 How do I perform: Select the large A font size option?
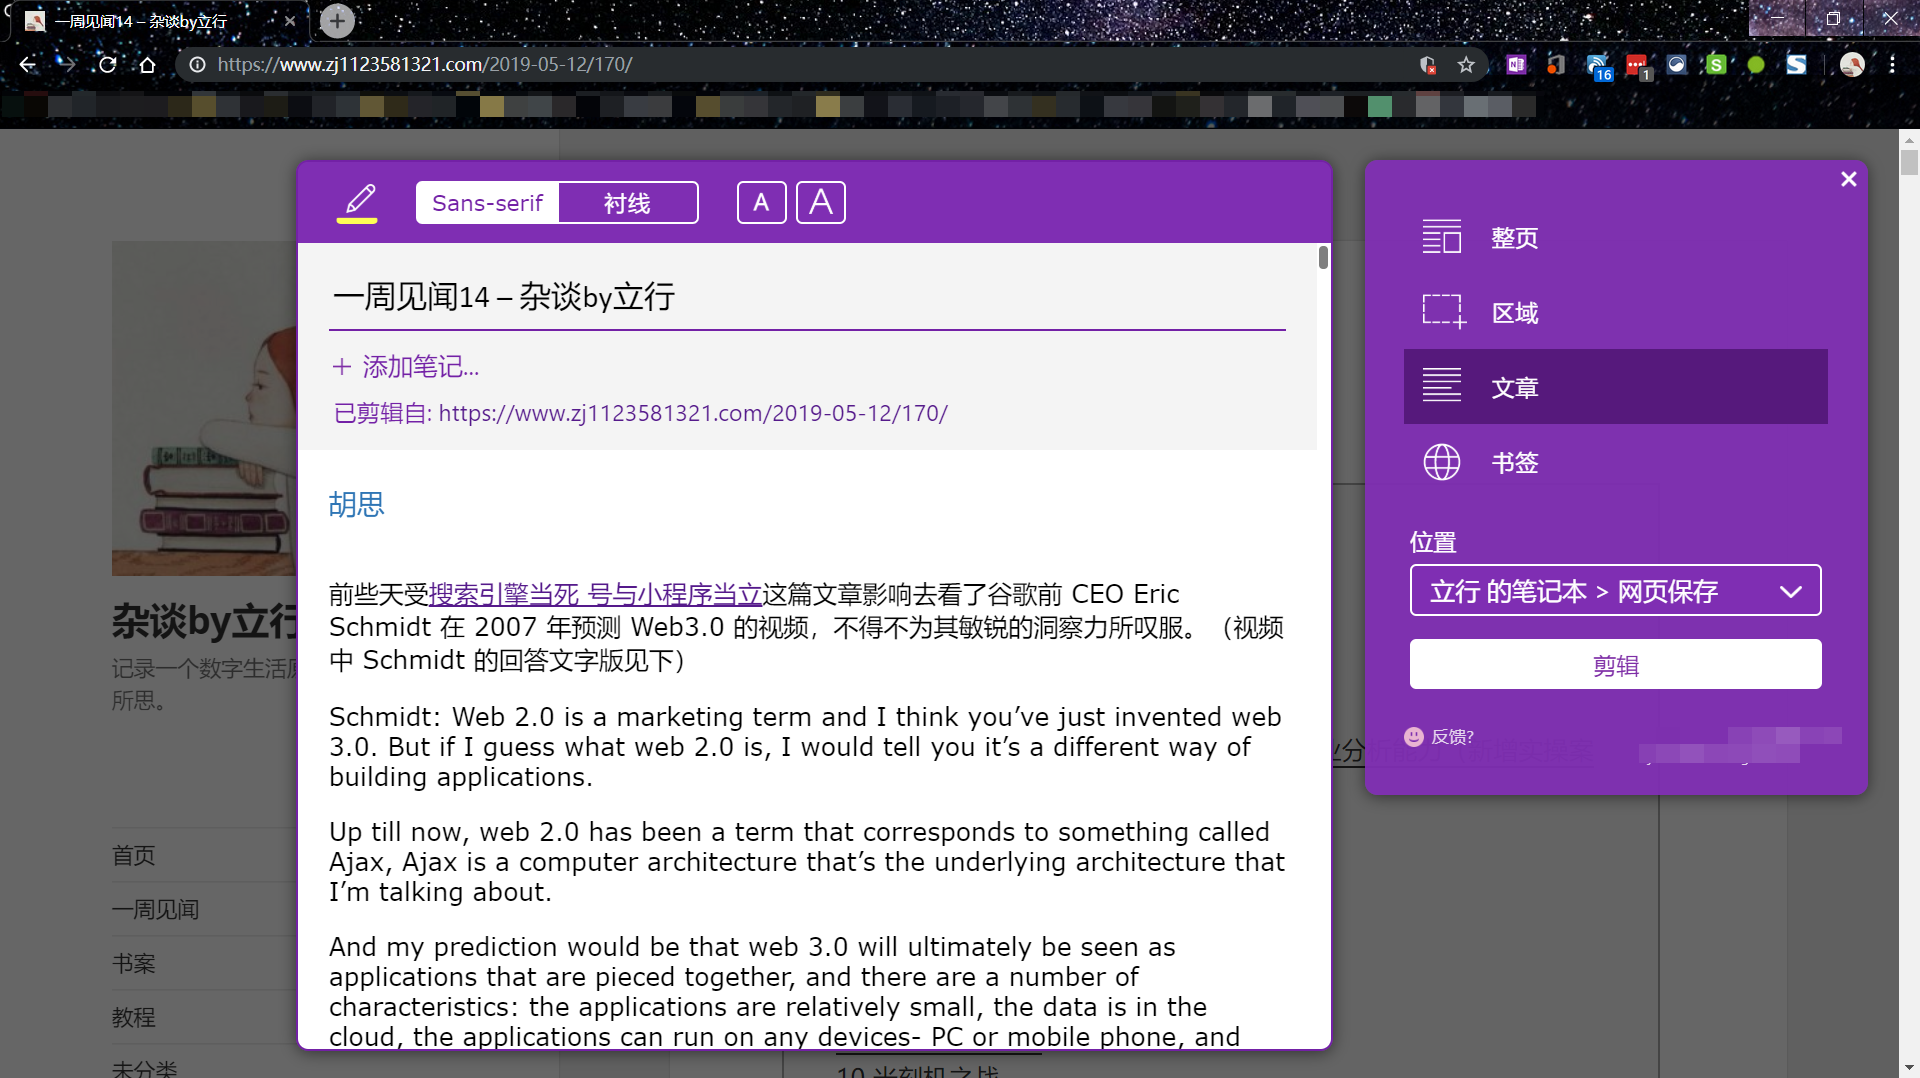coord(820,202)
